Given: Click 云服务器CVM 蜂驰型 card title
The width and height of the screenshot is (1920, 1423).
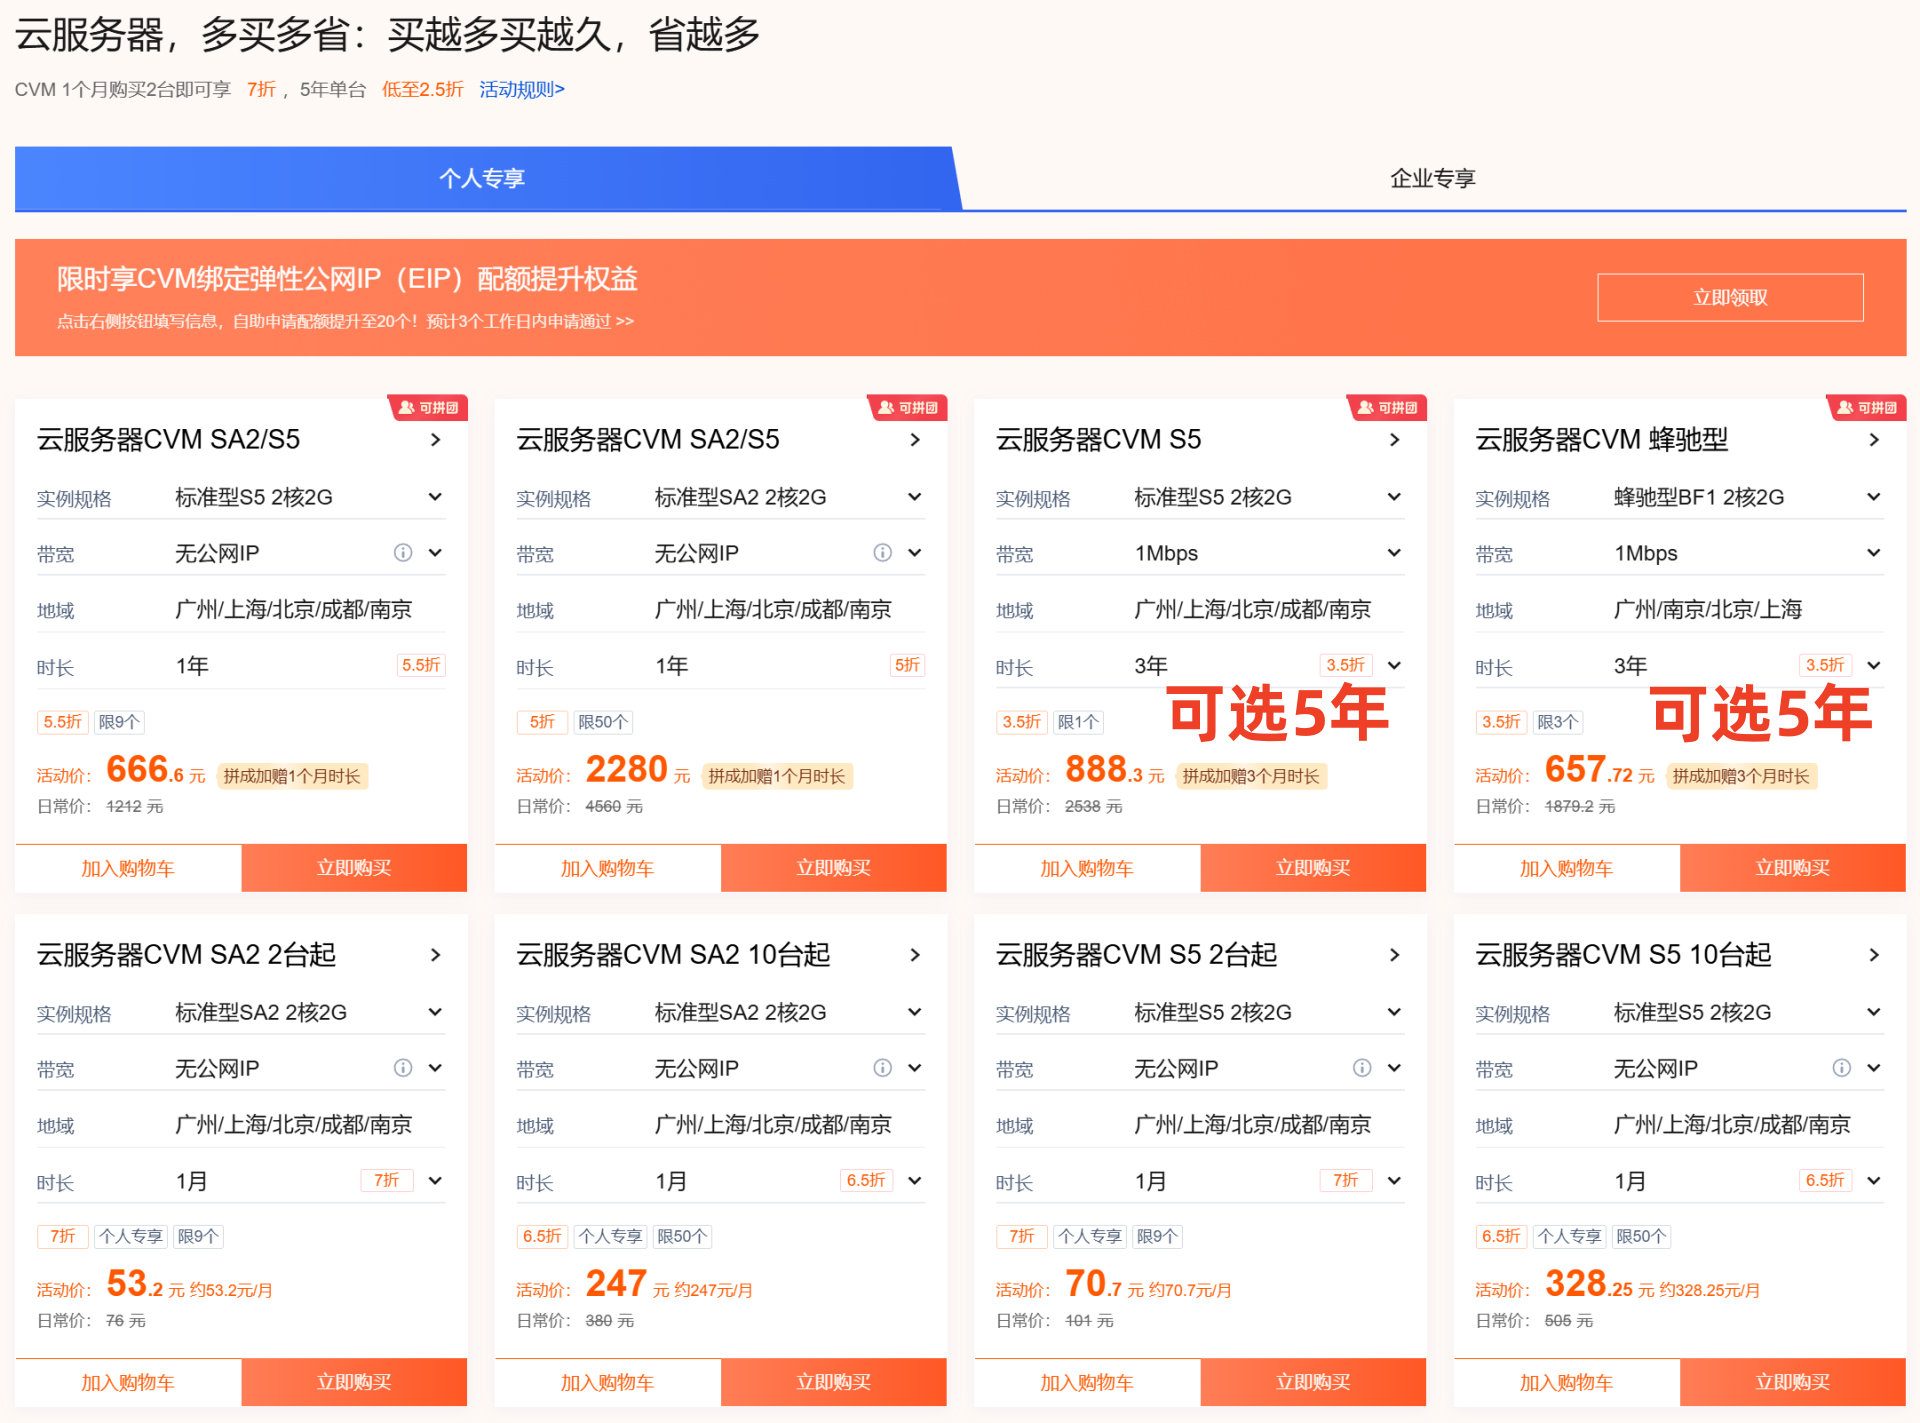Looking at the screenshot, I should [x=1602, y=439].
